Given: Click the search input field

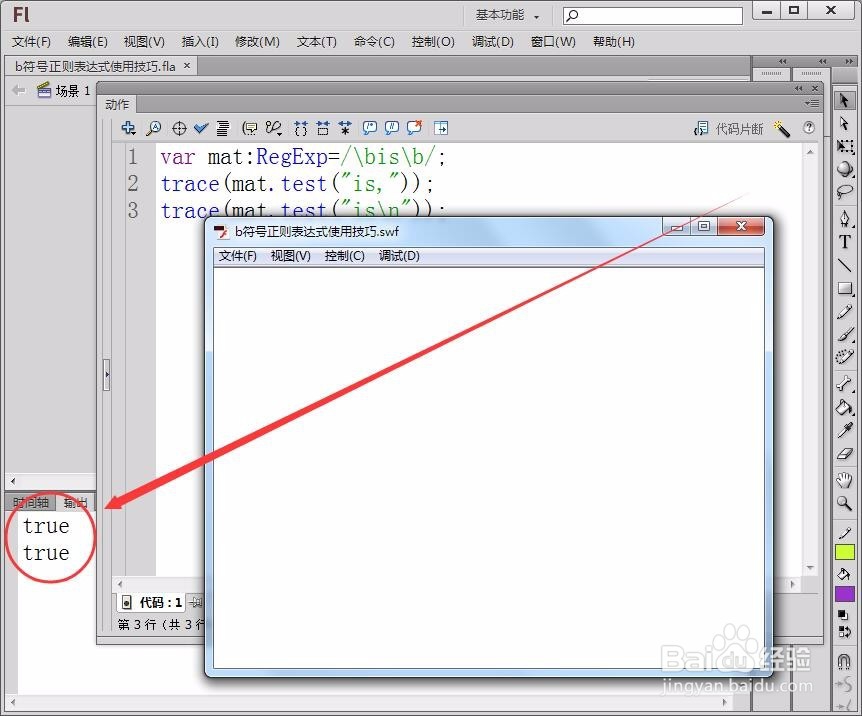Looking at the screenshot, I should 653,15.
